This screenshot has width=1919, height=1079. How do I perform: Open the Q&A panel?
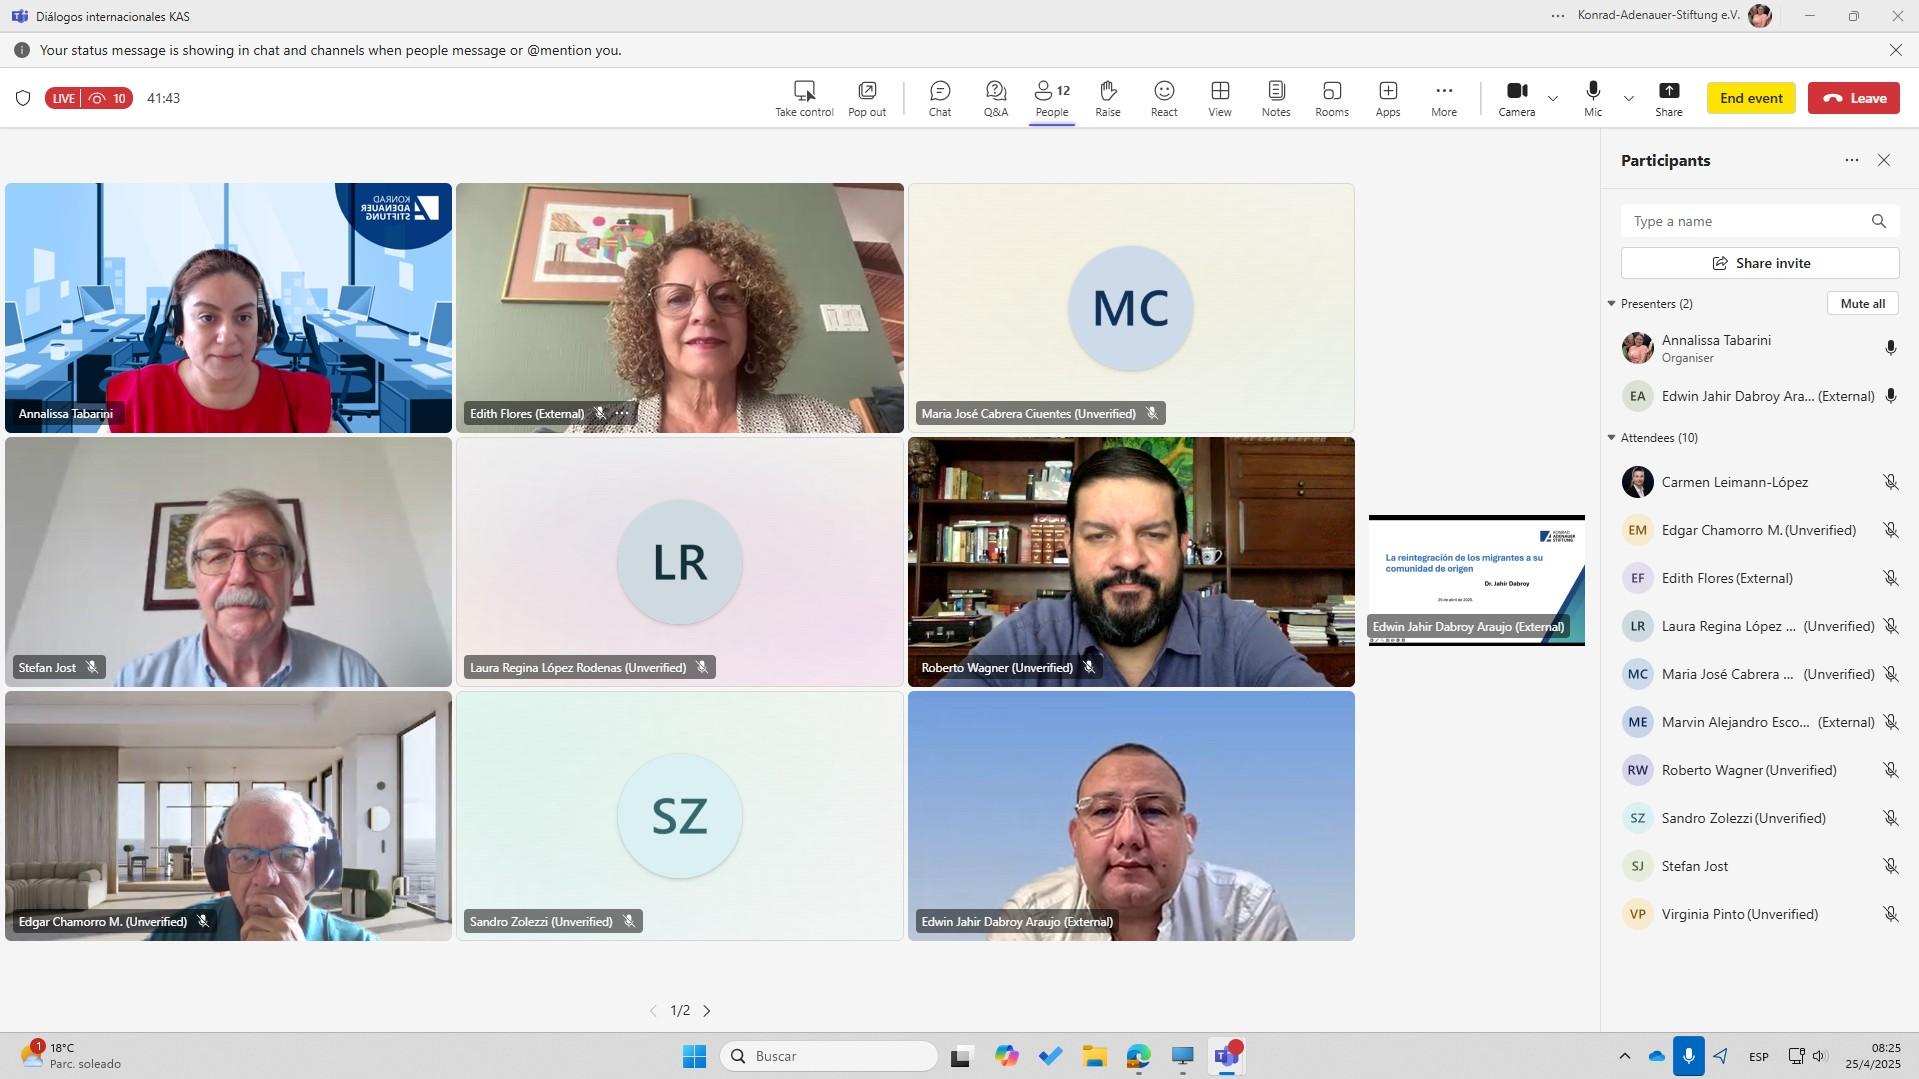[x=995, y=98]
